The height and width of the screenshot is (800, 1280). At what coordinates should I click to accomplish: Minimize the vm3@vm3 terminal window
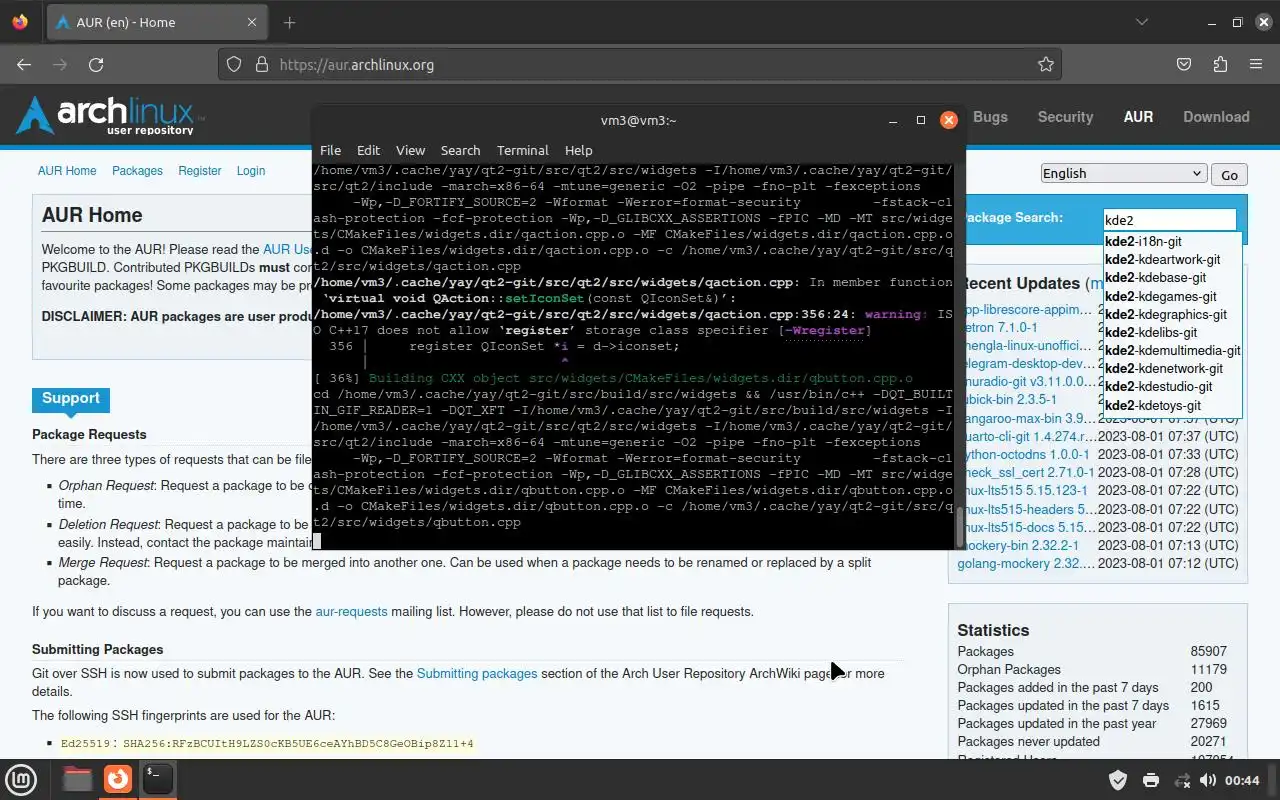(893, 120)
